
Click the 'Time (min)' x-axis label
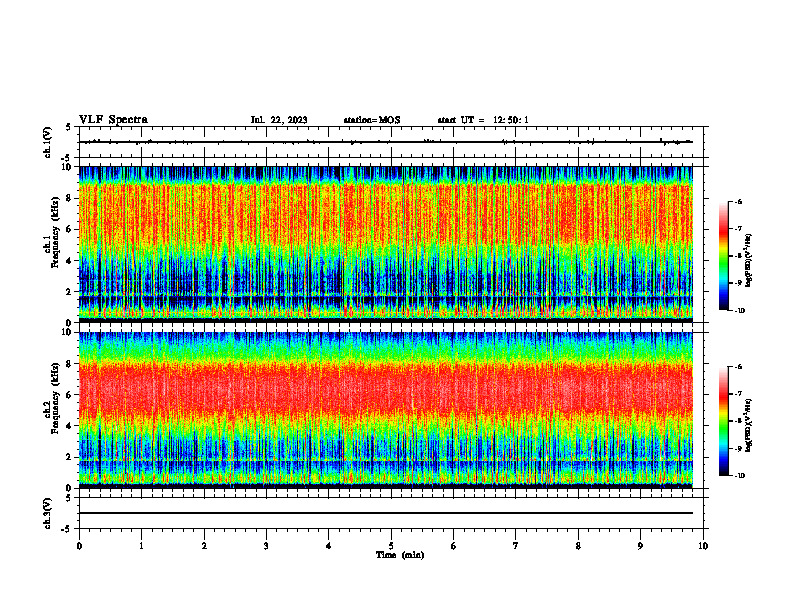coord(400,555)
